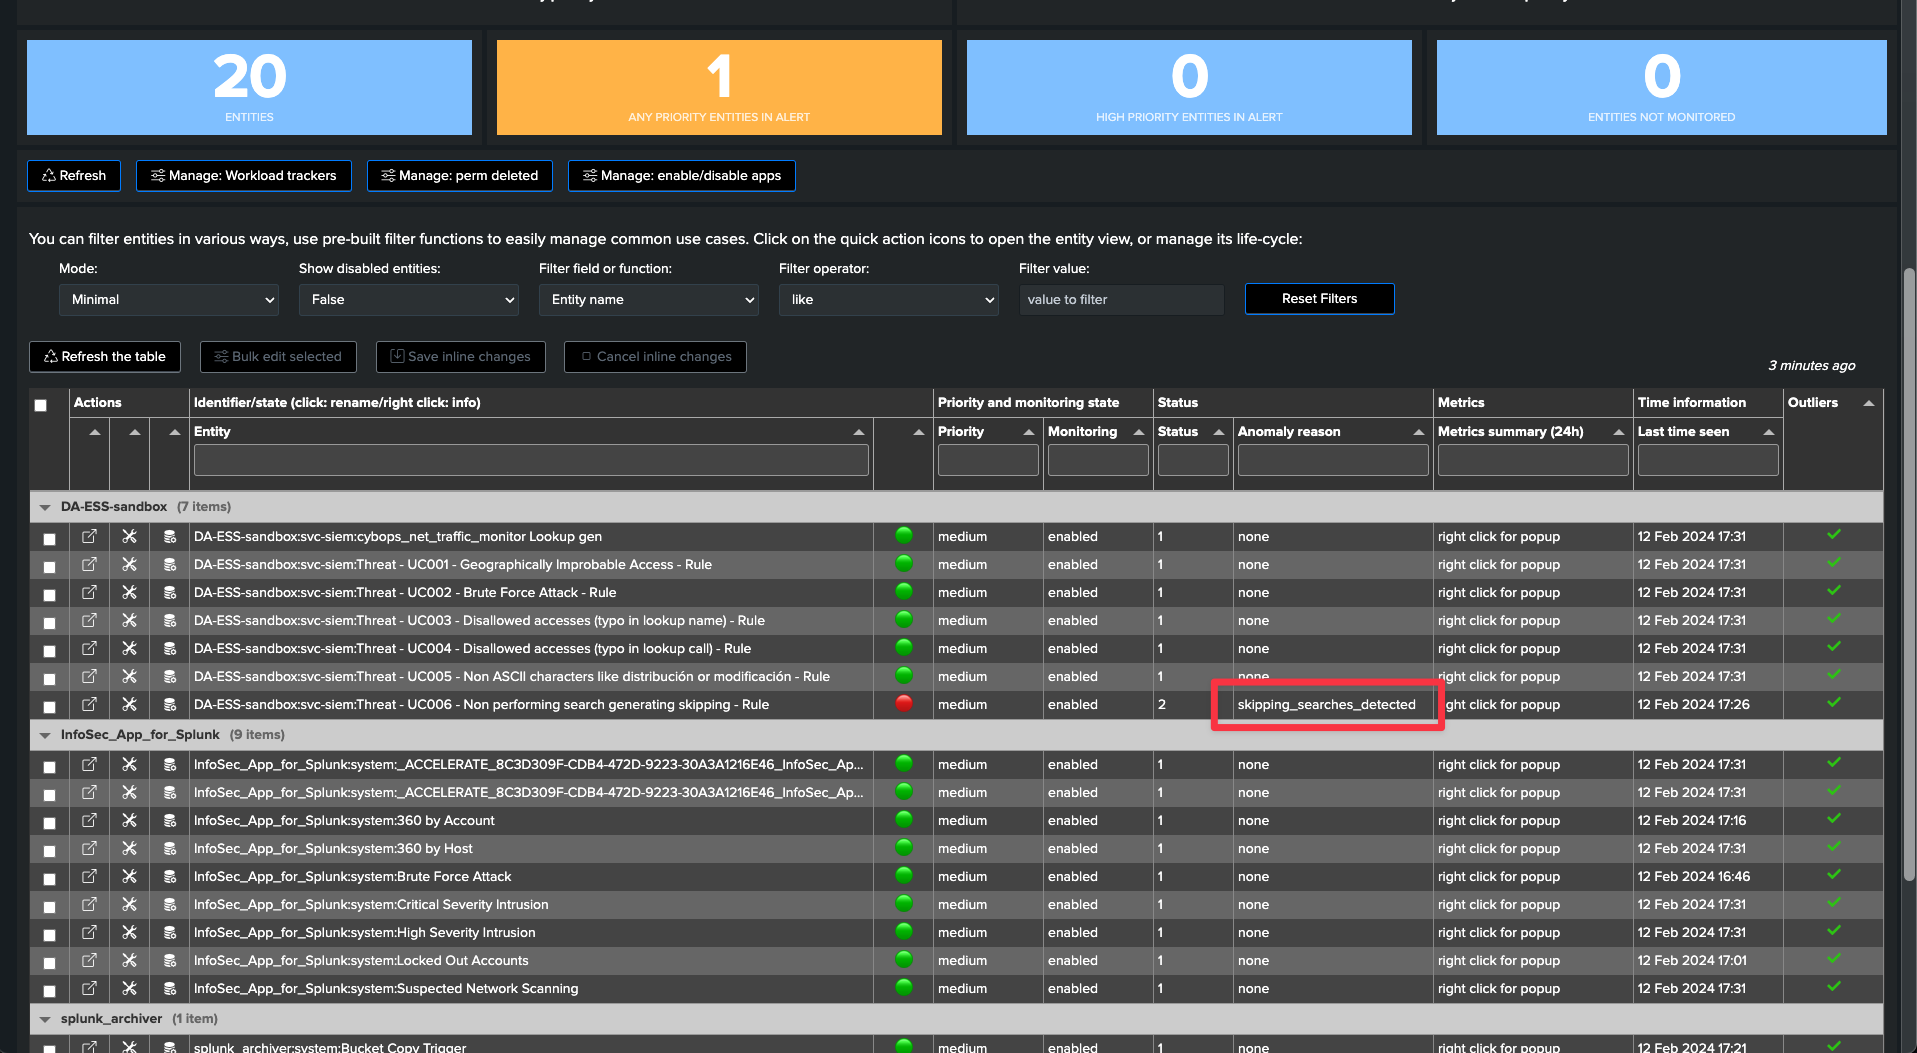
Task: Click outliers checkmark for 360 by Account row
Action: click(x=1834, y=818)
